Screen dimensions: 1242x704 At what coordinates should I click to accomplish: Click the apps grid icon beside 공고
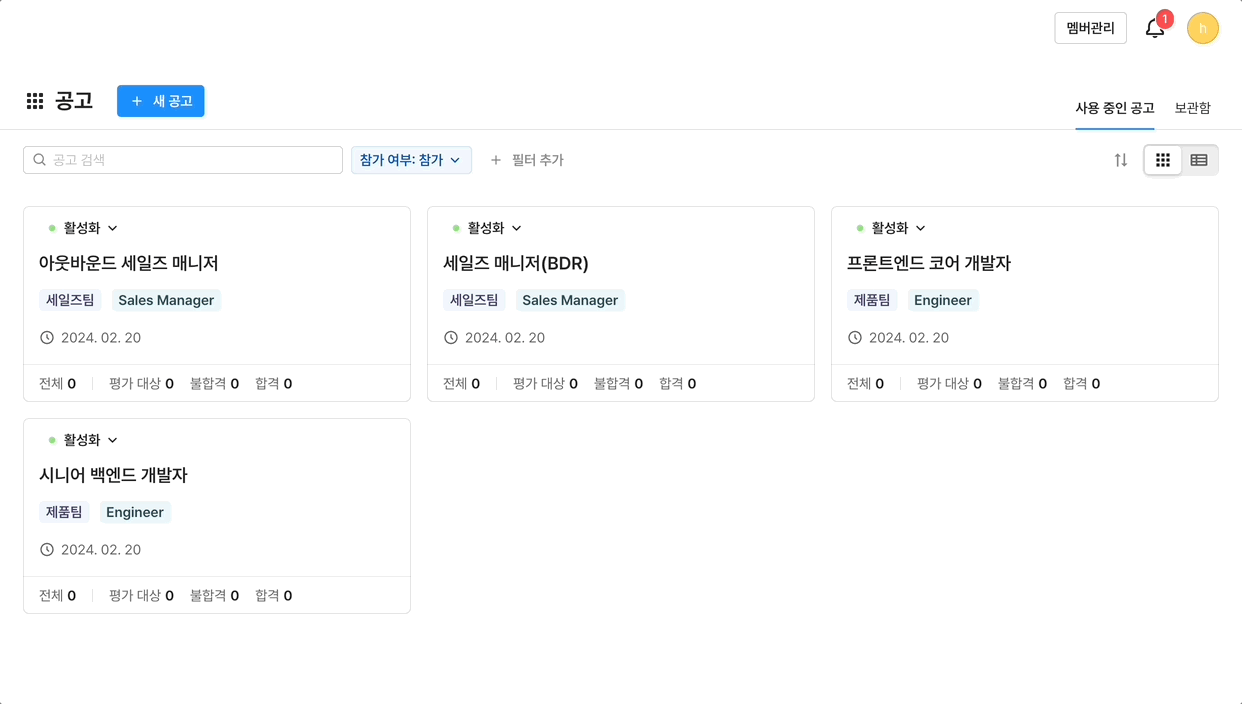pos(35,101)
